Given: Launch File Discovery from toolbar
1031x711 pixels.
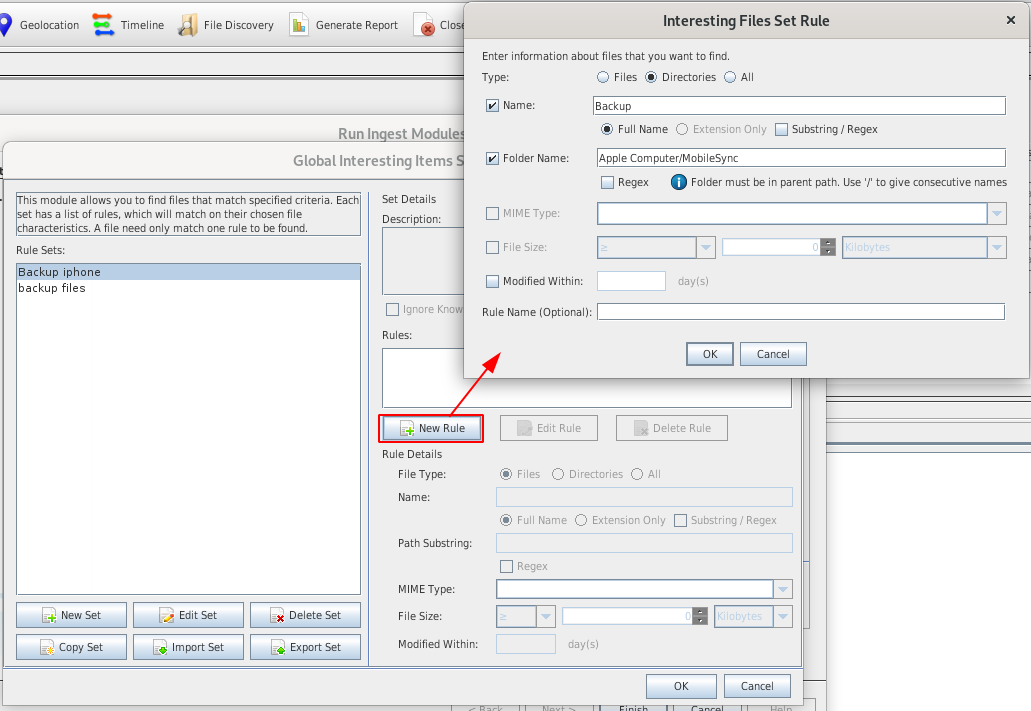Looking at the screenshot, I should pos(226,25).
